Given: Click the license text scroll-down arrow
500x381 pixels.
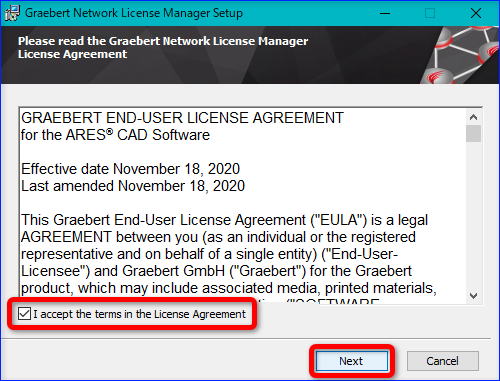Looking at the screenshot, I should (473, 296).
